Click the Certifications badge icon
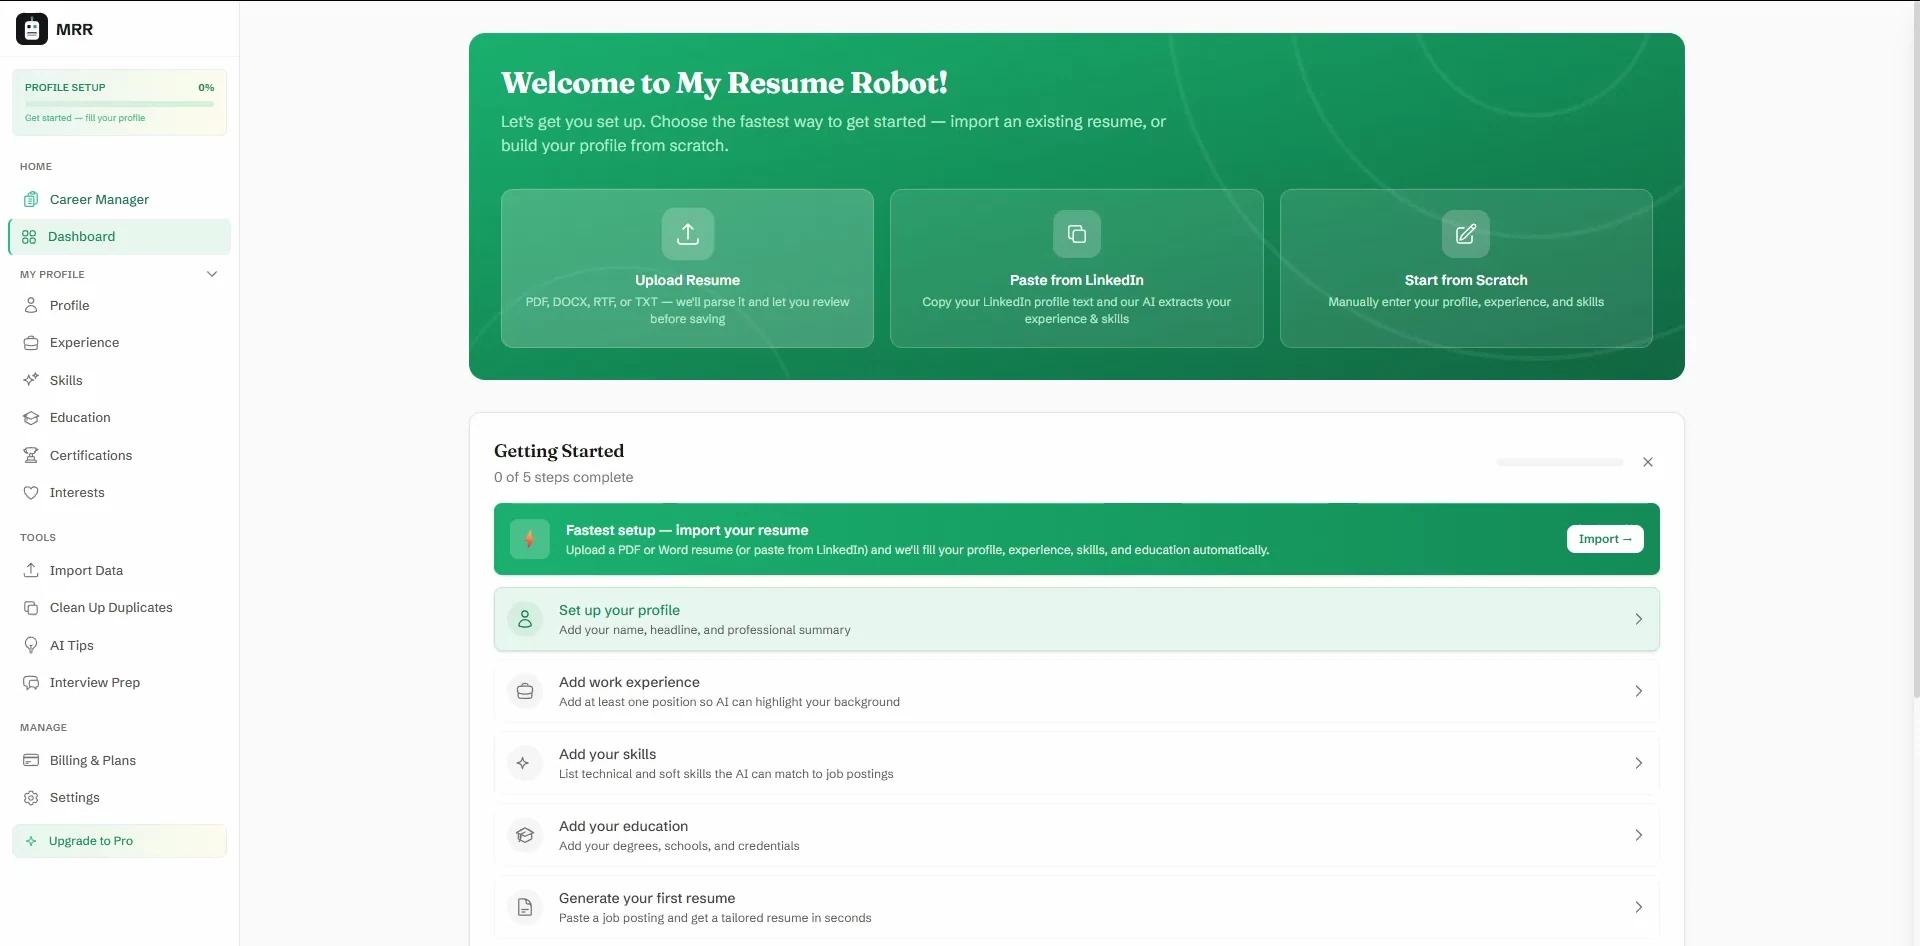This screenshot has height=946, width=1920. [x=31, y=455]
